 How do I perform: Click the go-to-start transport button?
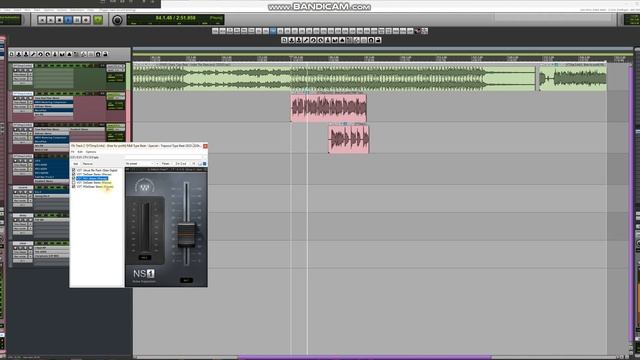tap(42, 20)
